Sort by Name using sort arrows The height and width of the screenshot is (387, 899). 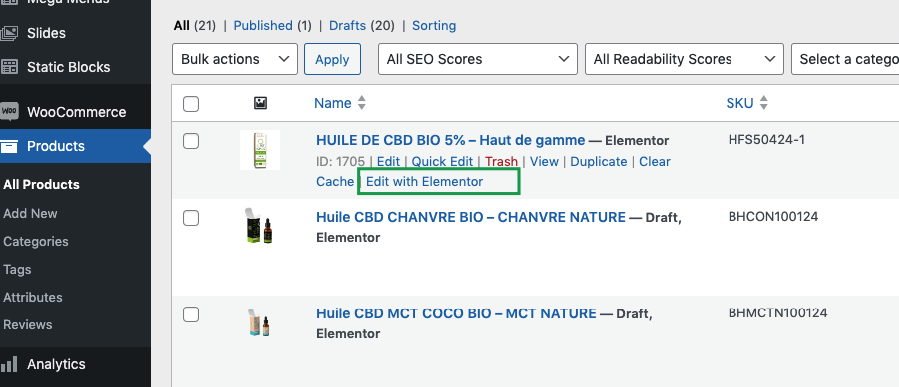pos(361,103)
